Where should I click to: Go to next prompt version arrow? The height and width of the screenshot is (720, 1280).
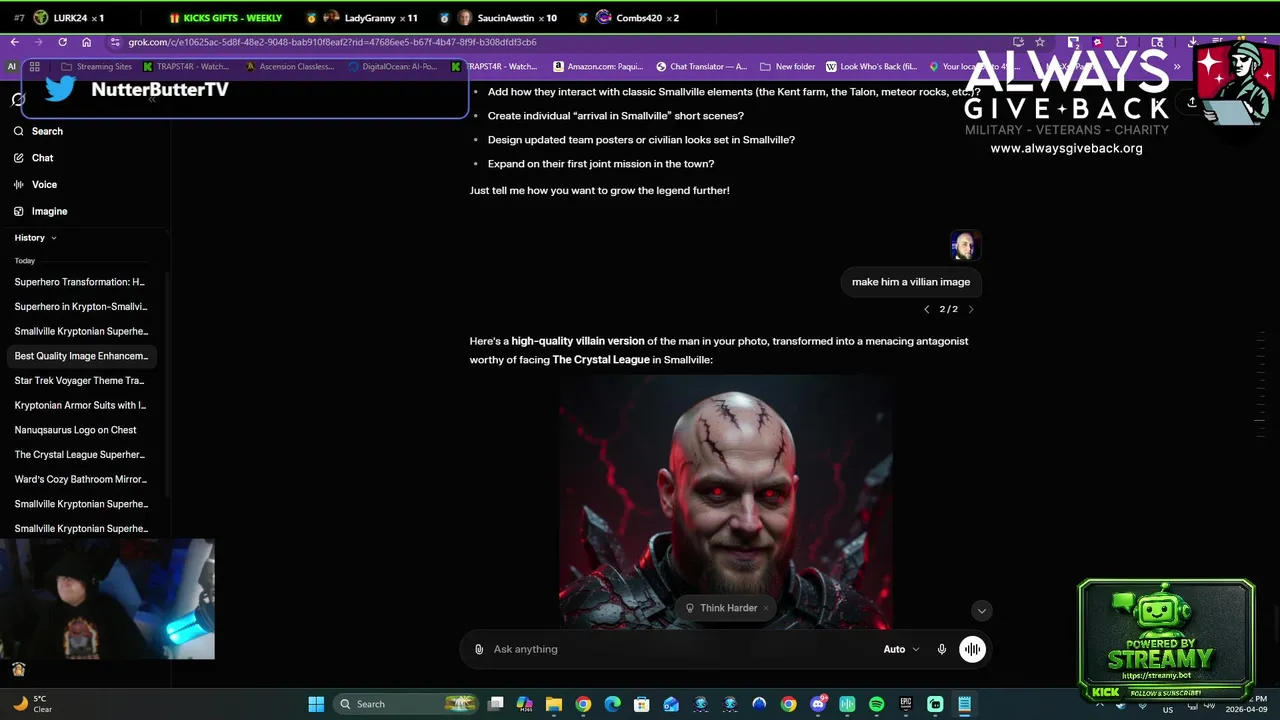[970, 309]
